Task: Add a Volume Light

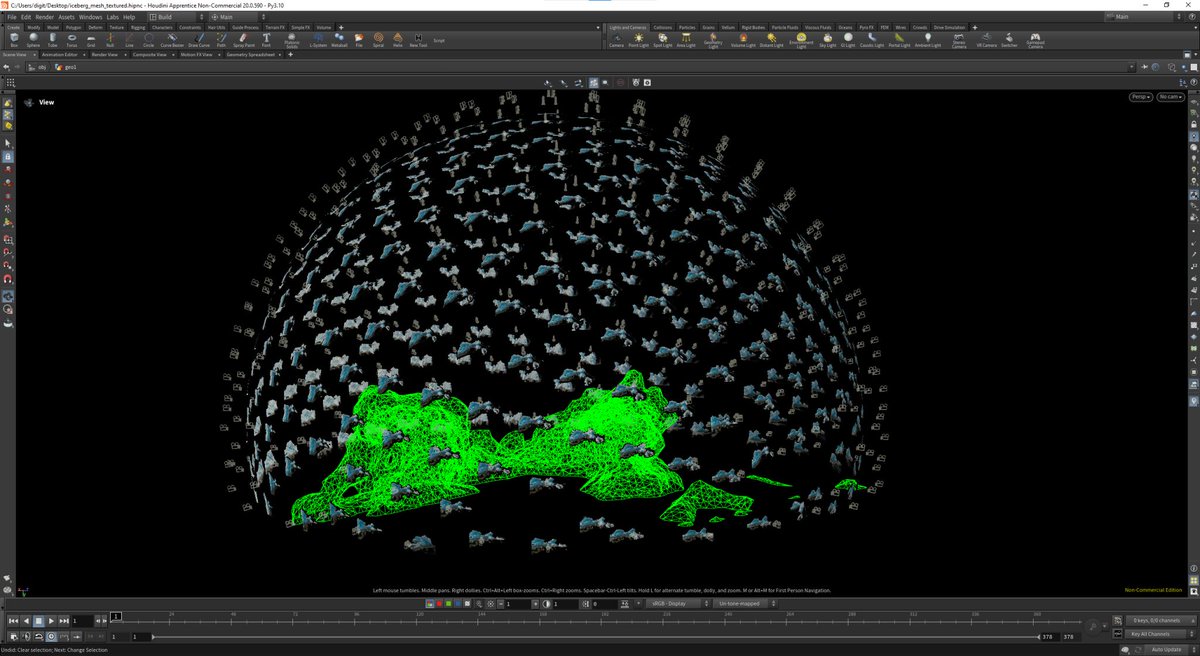Action: coord(743,40)
